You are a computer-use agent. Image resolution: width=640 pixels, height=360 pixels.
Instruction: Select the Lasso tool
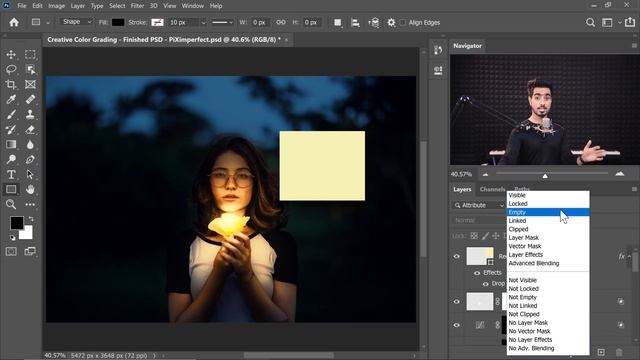[x=11, y=69]
